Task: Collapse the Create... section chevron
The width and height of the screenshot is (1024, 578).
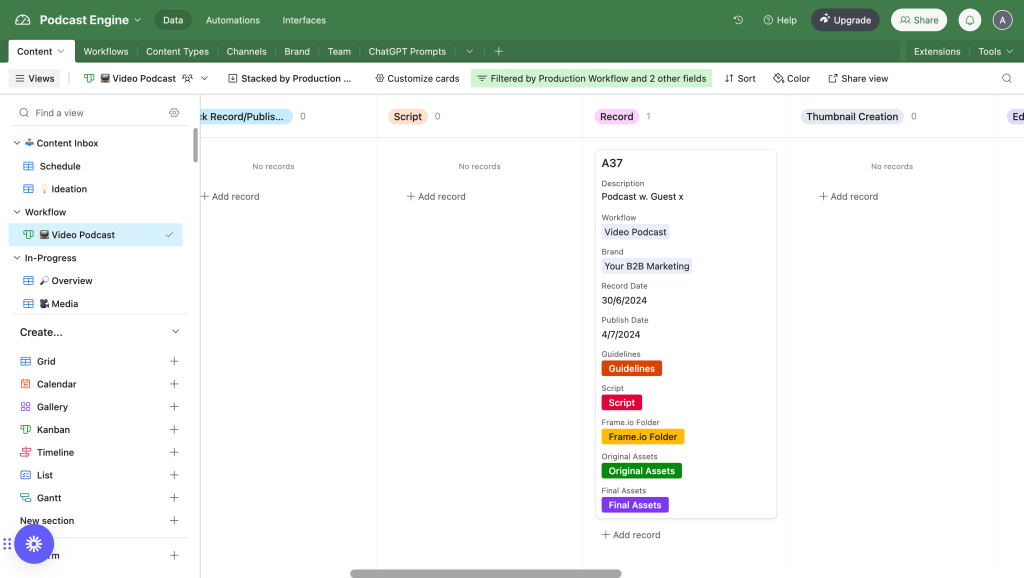Action: coord(175,332)
